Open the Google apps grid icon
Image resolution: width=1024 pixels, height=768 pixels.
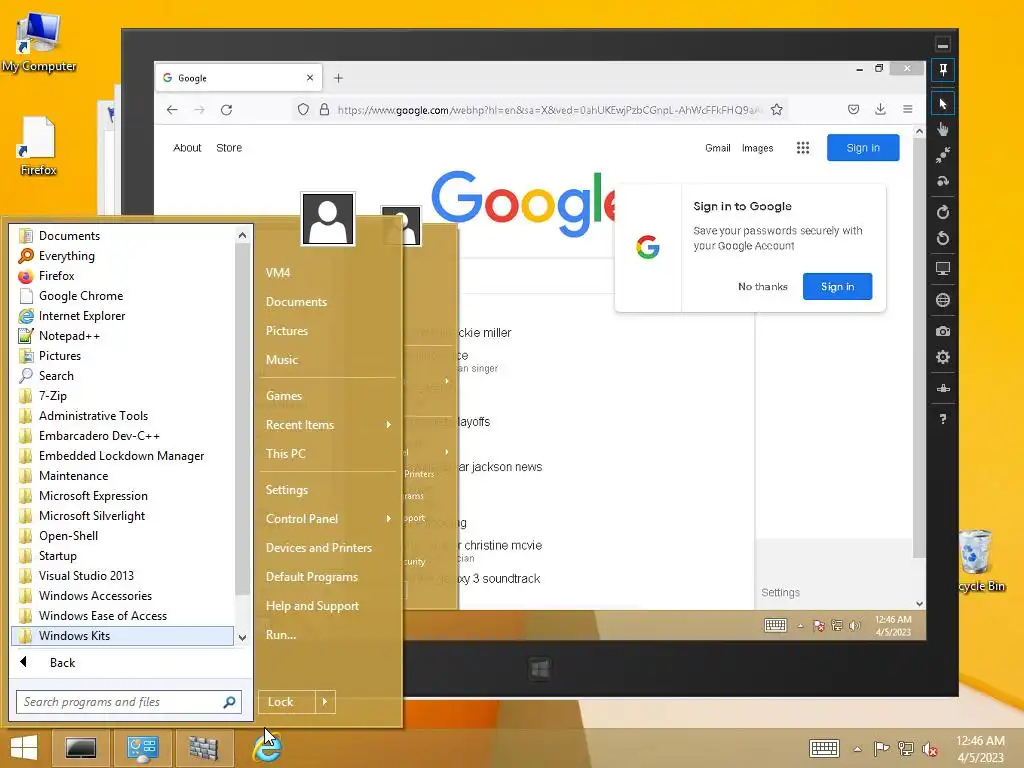803,148
